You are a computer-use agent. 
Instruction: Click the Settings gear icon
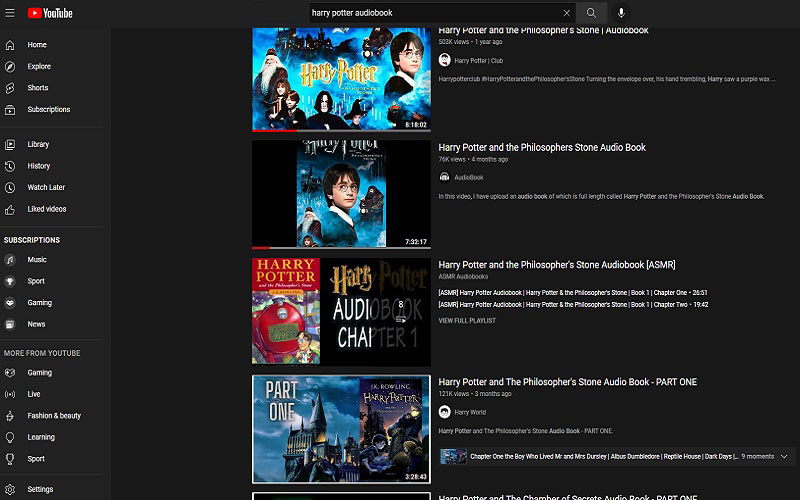pos(10,489)
